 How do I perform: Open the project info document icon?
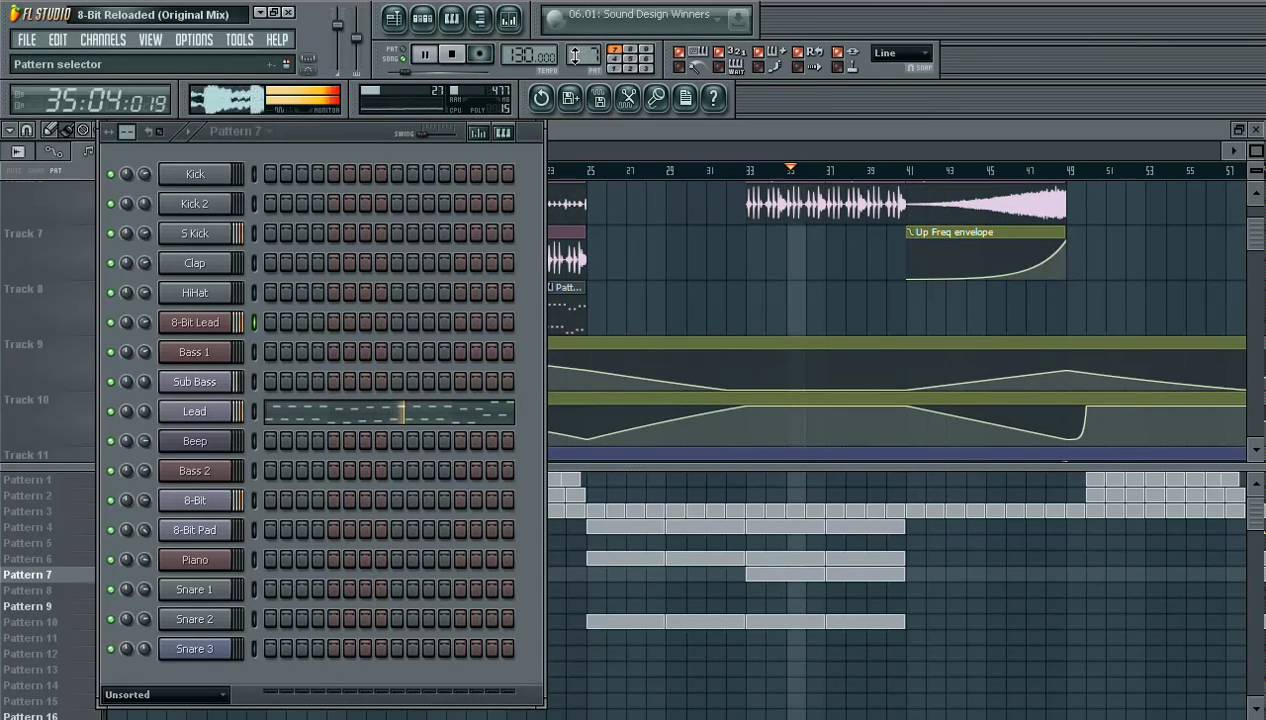pos(685,97)
